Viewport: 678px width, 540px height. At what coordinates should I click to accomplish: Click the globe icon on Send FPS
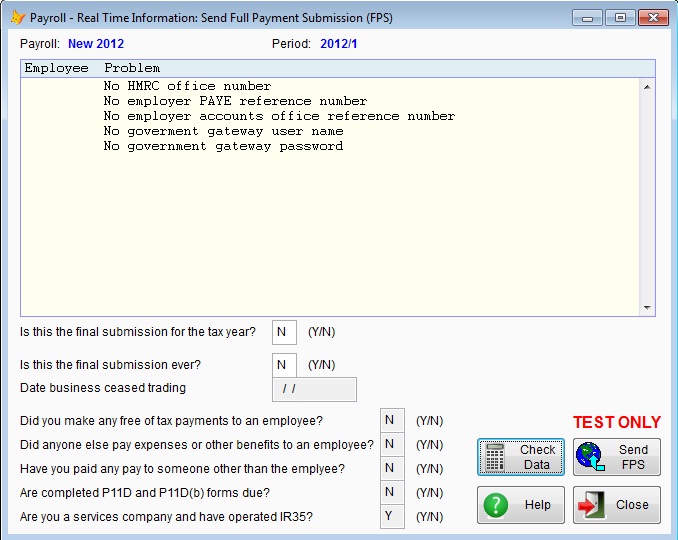pyautogui.click(x=590, y=457)
